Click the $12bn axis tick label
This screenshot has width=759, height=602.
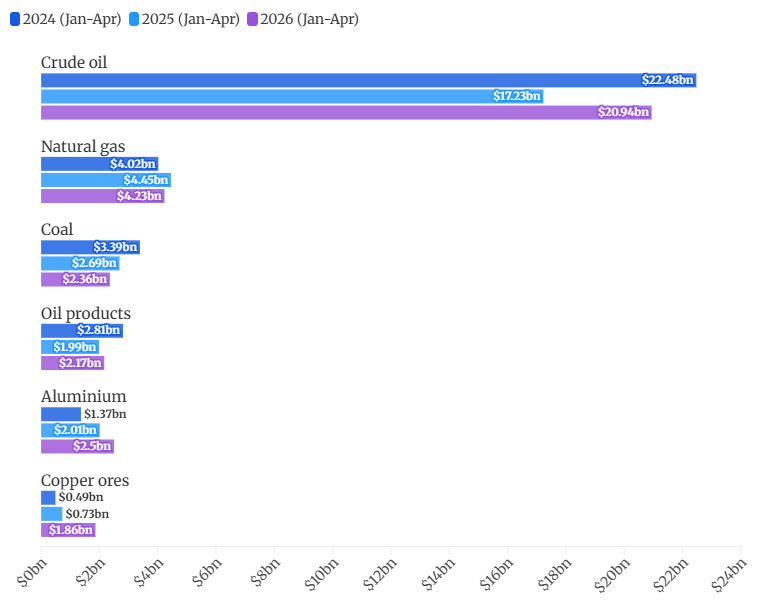point(380,573)
